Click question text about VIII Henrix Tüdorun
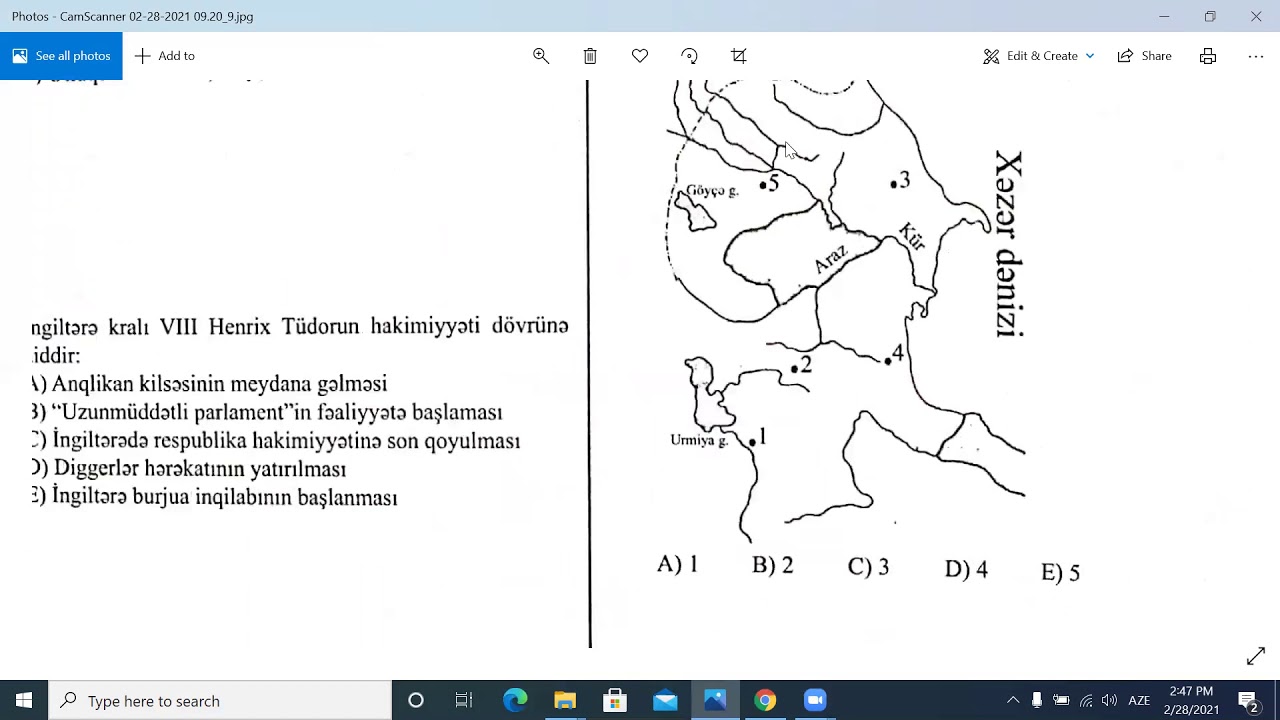 pyautogui.click(x=300, y=340)
